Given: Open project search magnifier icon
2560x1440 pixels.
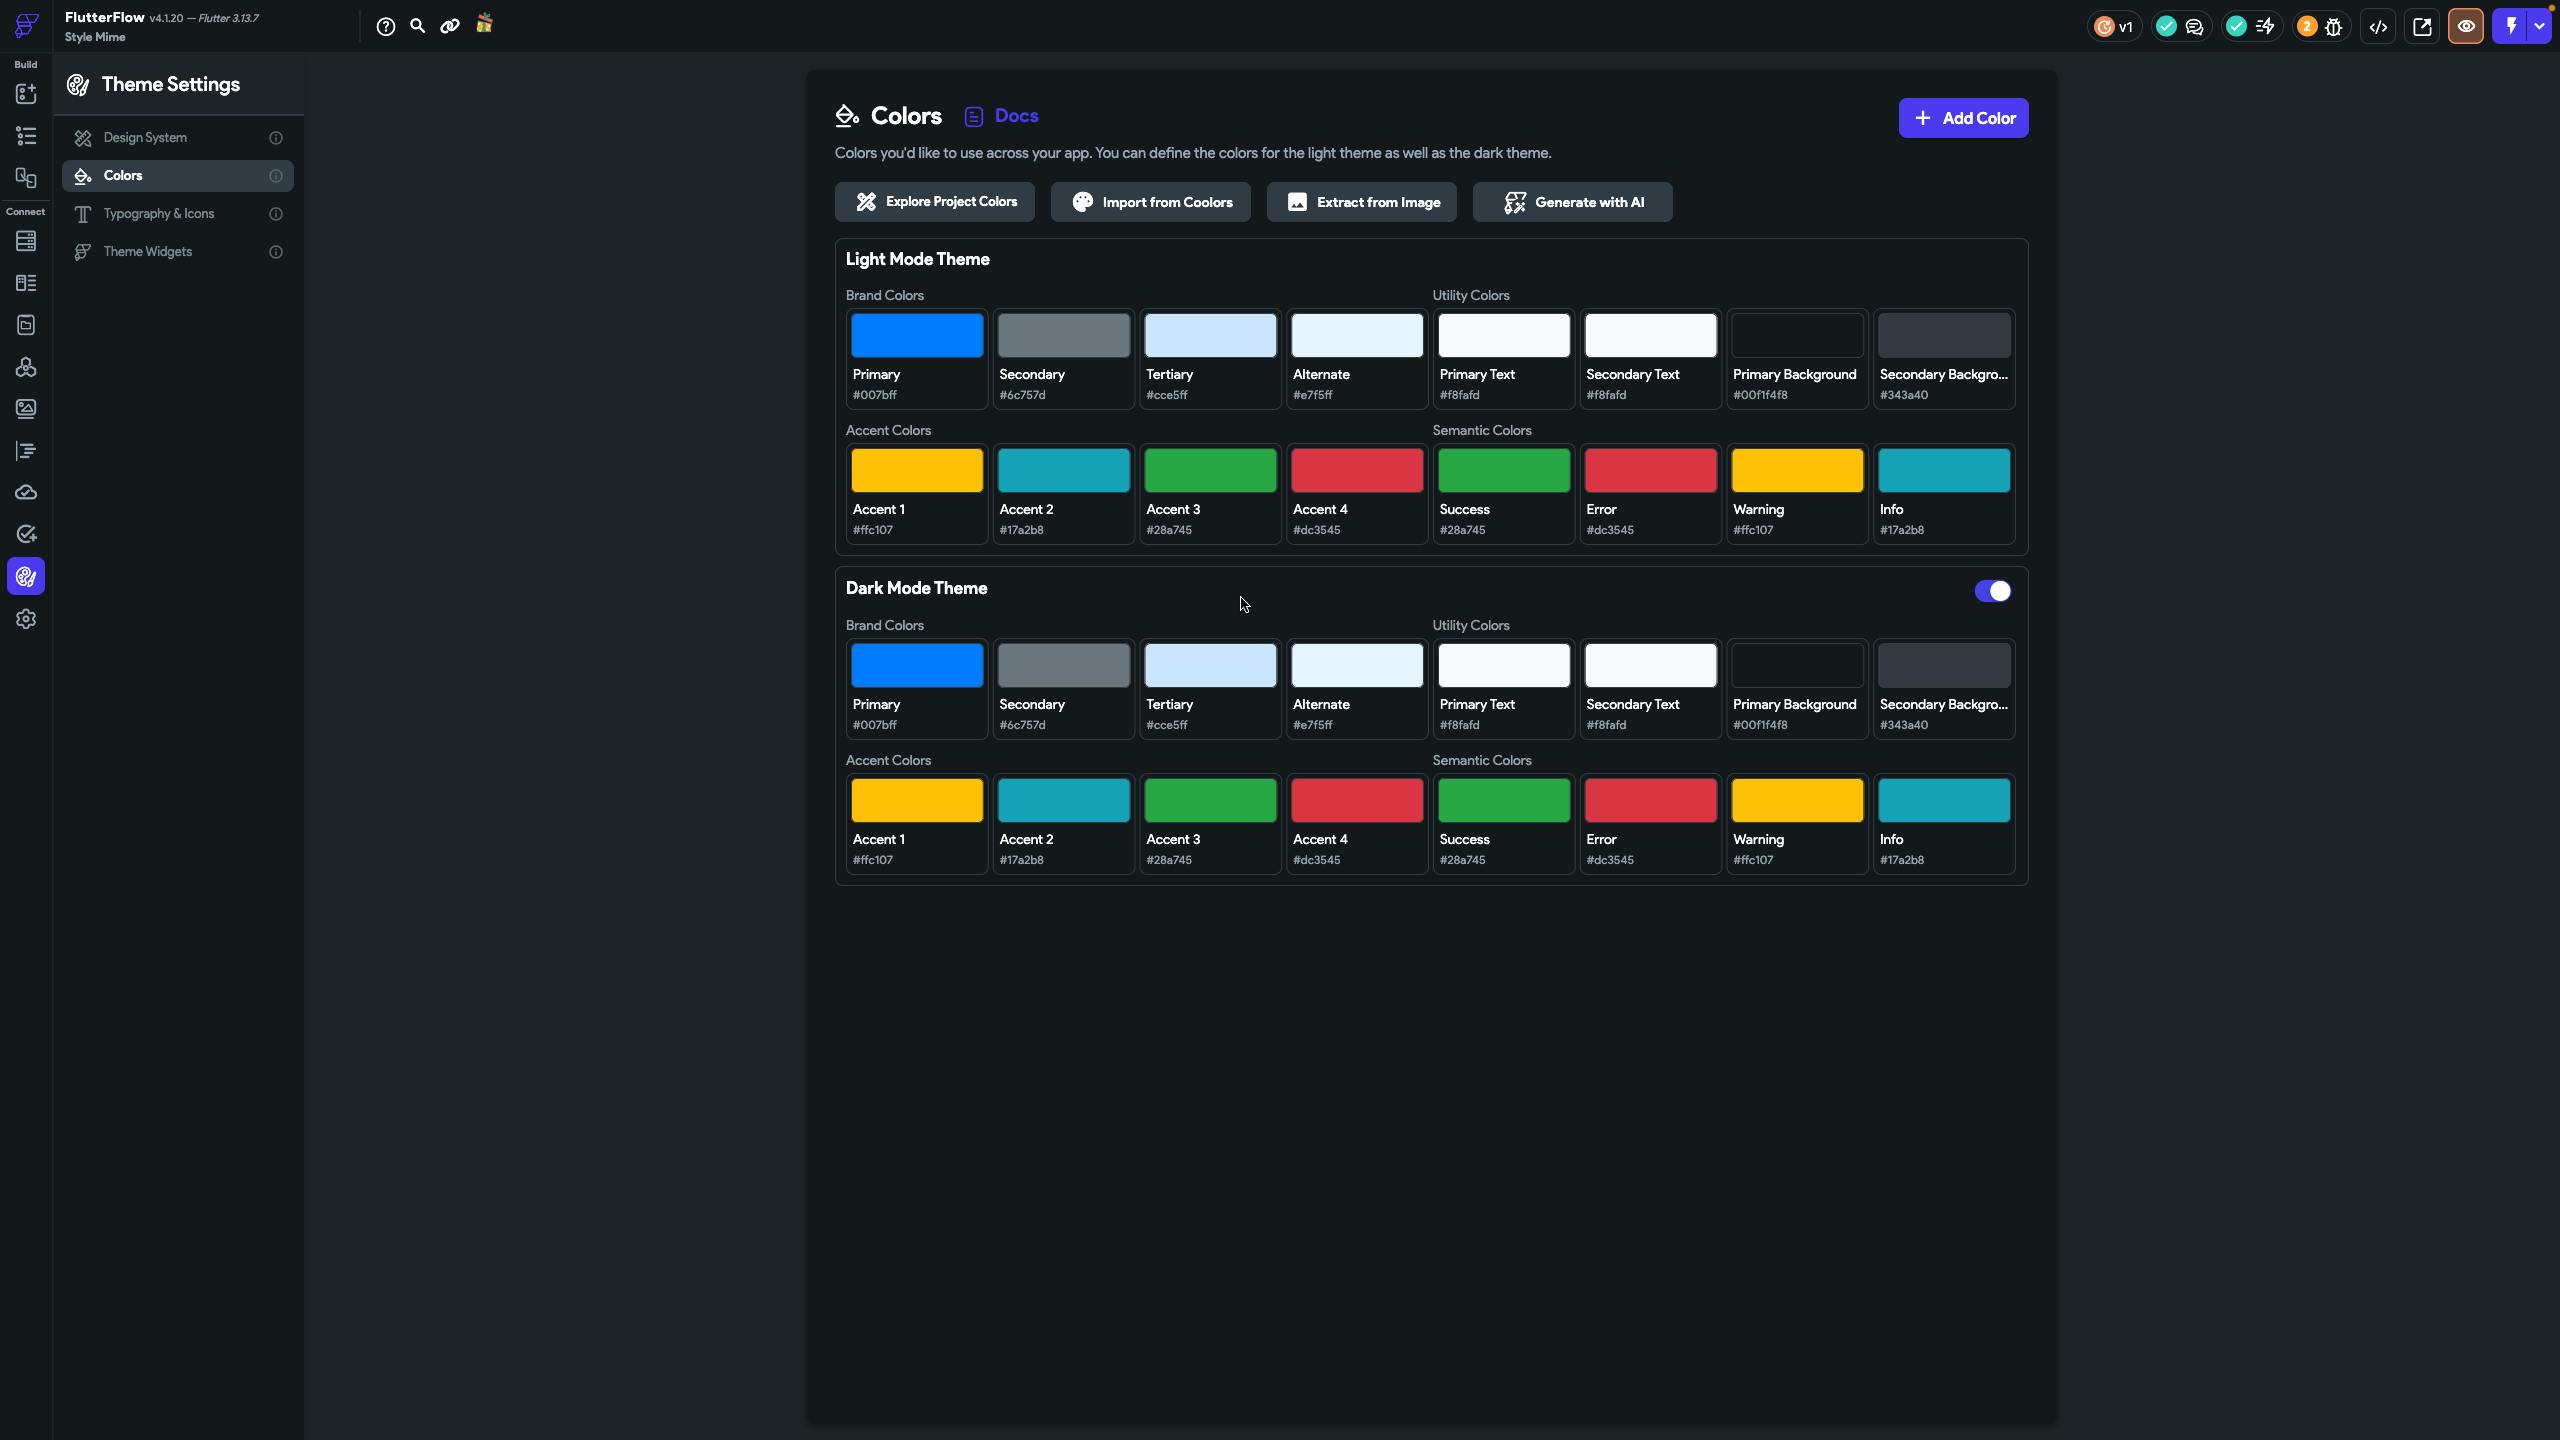Looking at the screenshot, I should [418, 26].
